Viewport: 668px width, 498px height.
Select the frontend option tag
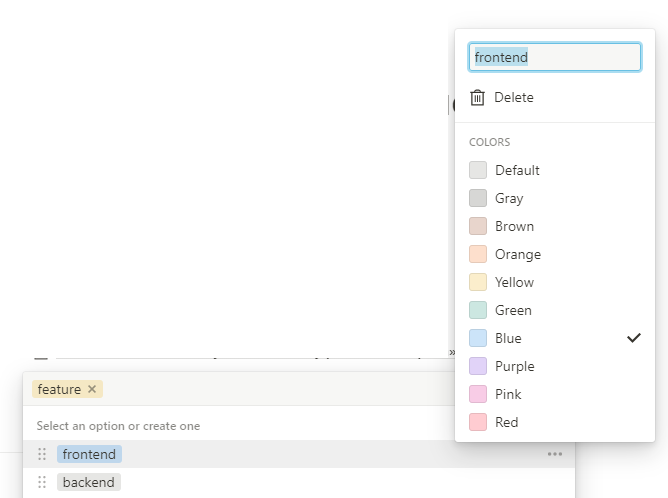(89, 454)
